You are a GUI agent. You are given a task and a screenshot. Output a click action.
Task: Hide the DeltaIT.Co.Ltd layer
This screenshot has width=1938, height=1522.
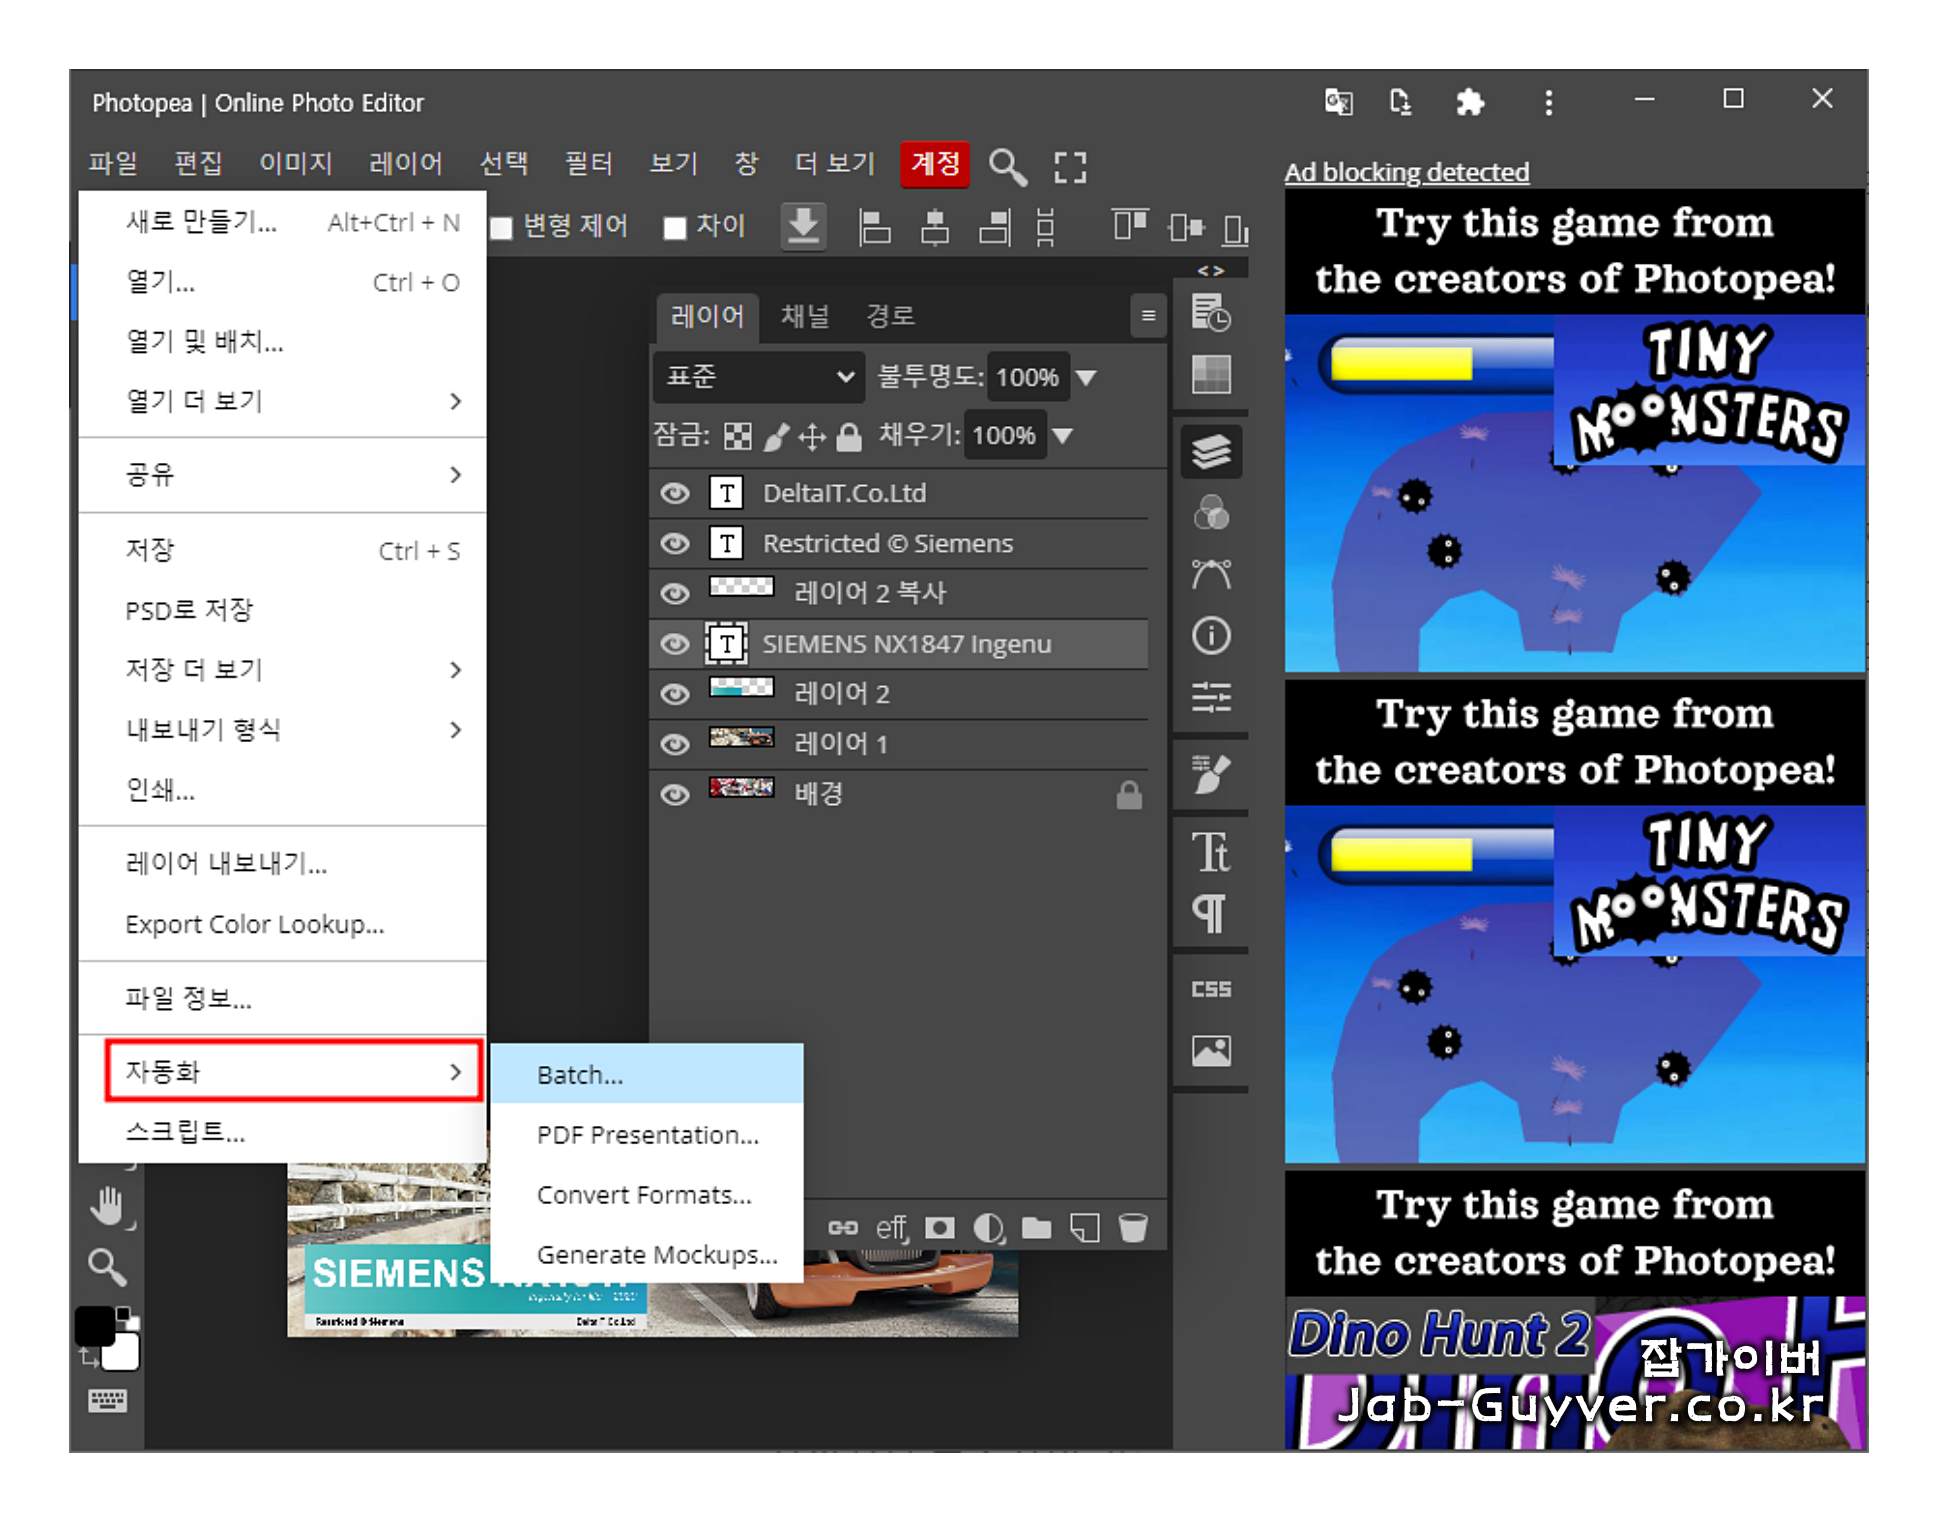[675, 493]
